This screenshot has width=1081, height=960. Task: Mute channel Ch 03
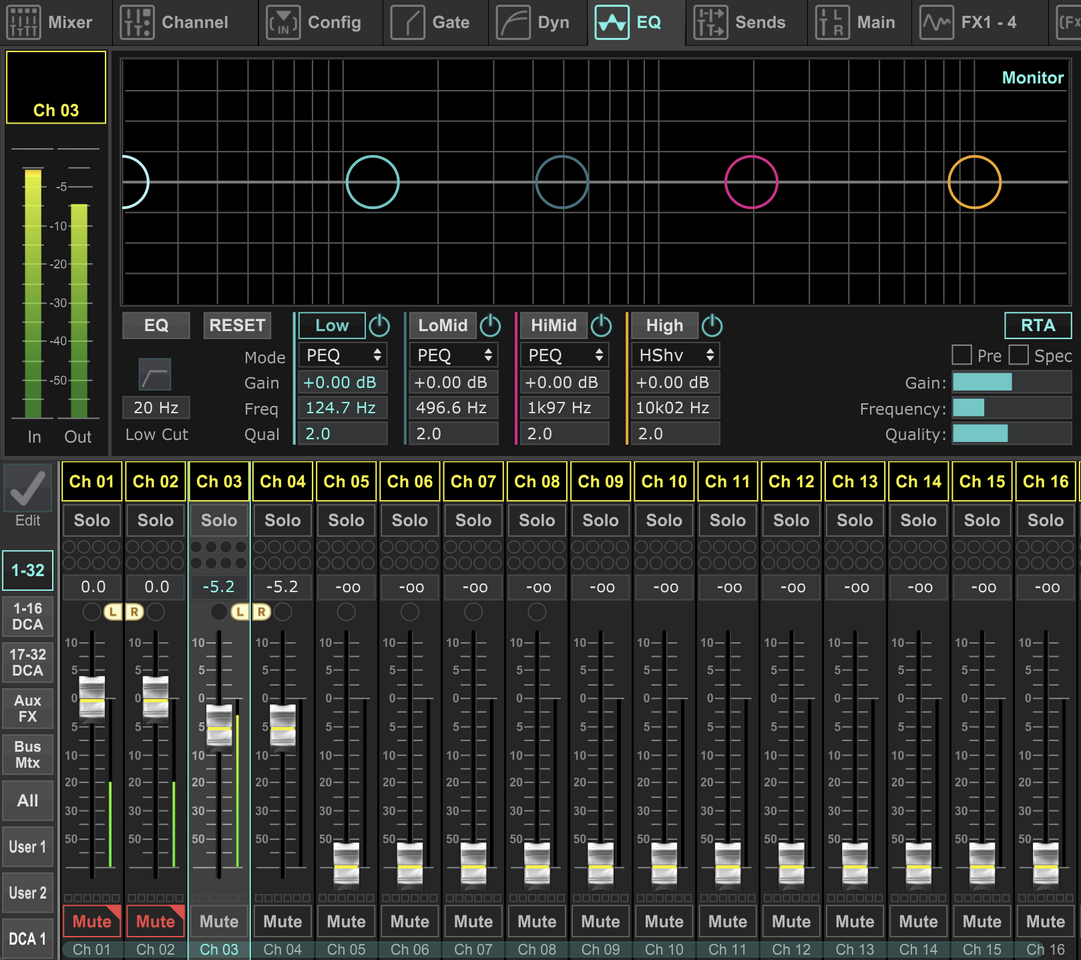[219, 921]
